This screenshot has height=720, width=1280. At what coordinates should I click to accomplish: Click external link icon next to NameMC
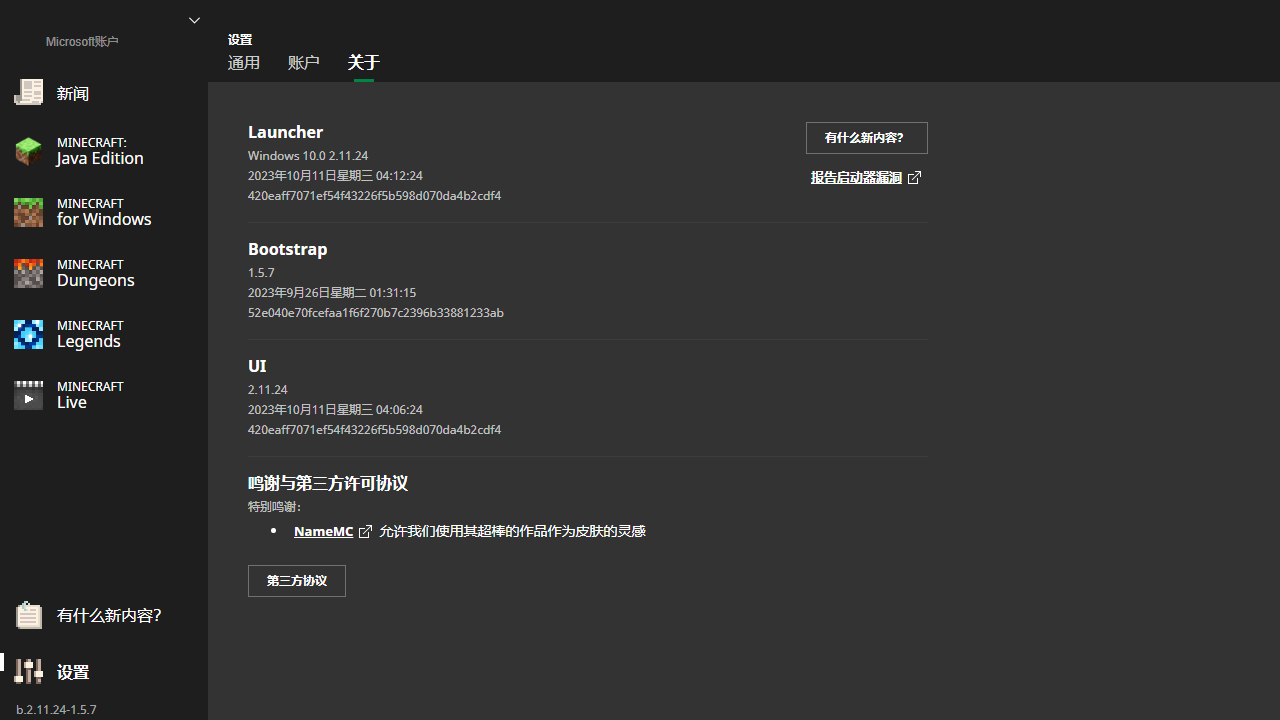pos(365,532)
